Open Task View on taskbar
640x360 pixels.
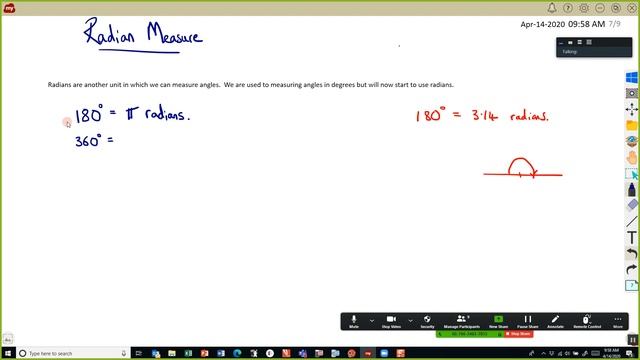click(x=139, y=353)
